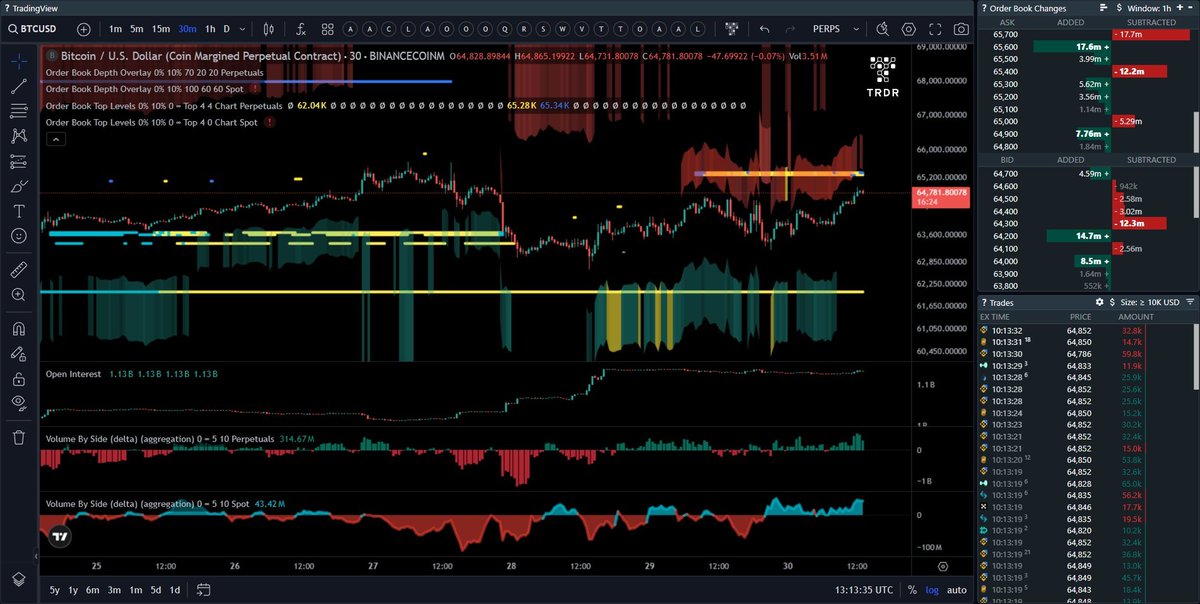This screenshot has width=1200, height=604.
Task: Switch to the D daily timeframe
Action: [226, 29]
